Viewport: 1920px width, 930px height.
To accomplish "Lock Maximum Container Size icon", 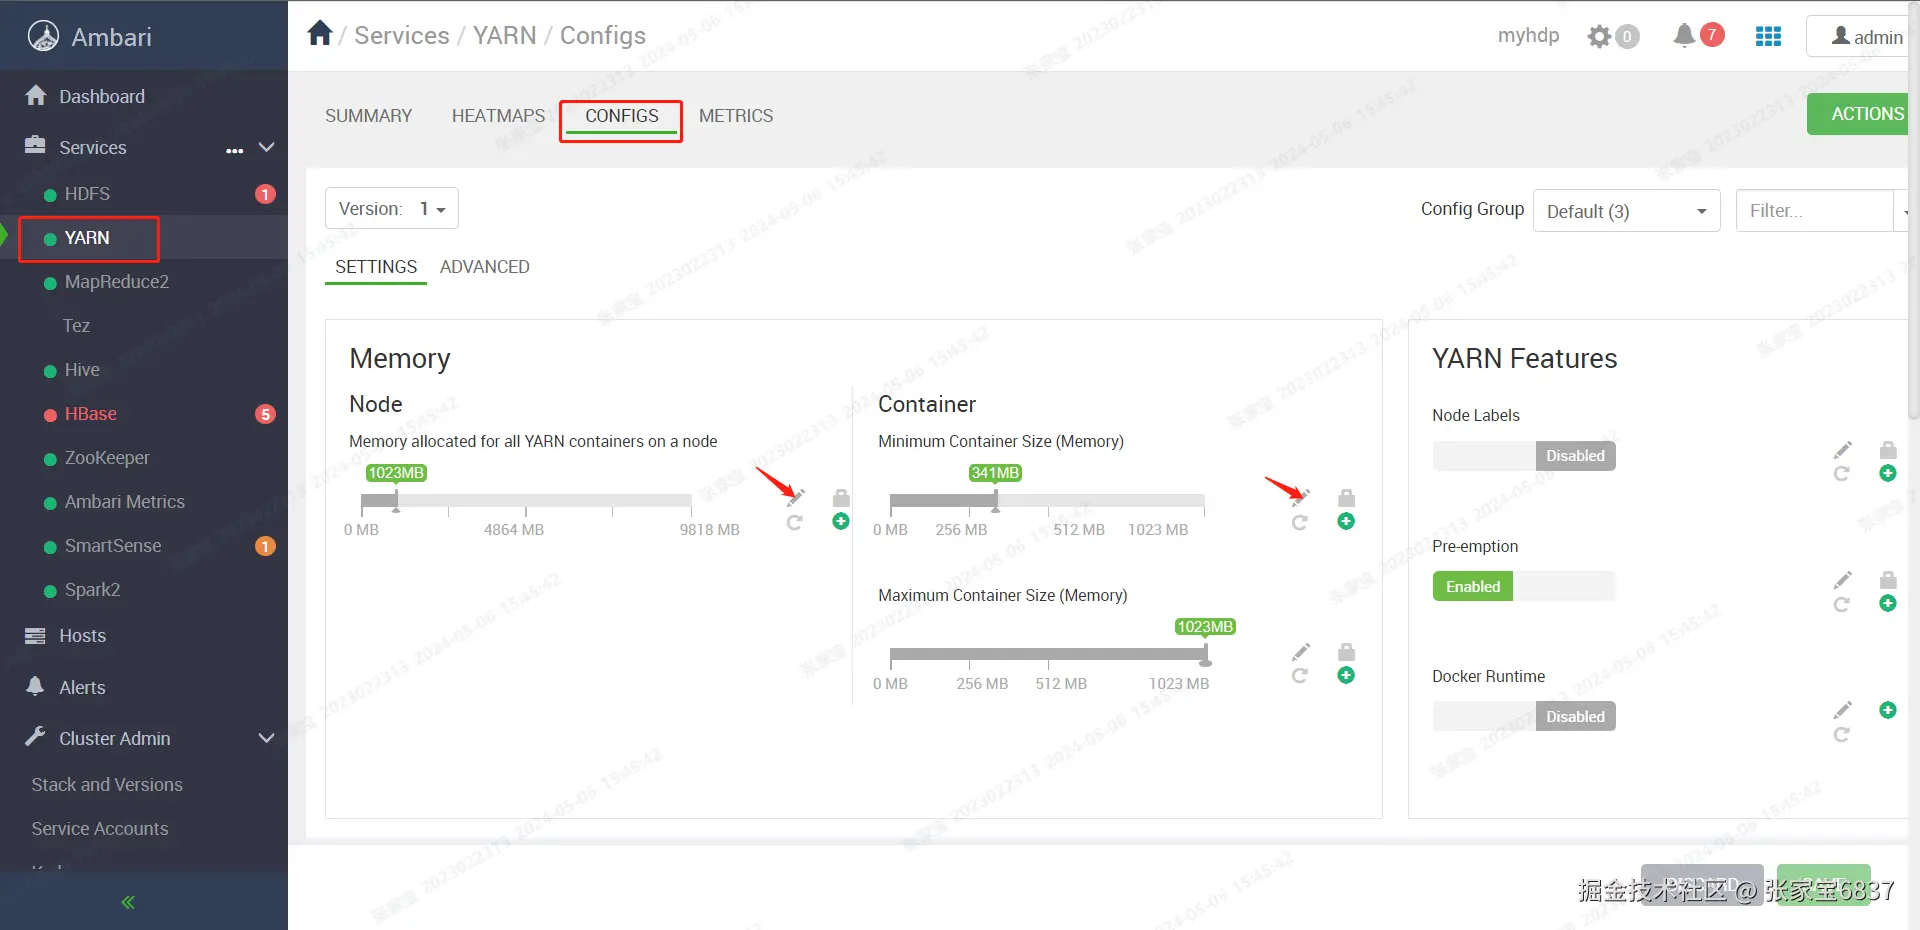I will tap(1346, 652).
